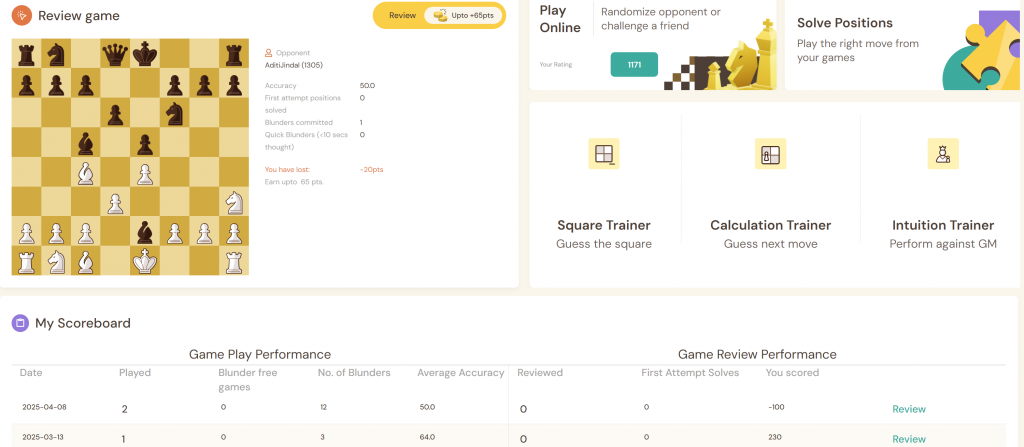Click 'Perform against GM' subtitle
1024x447 pixels.
coord(943,244)
